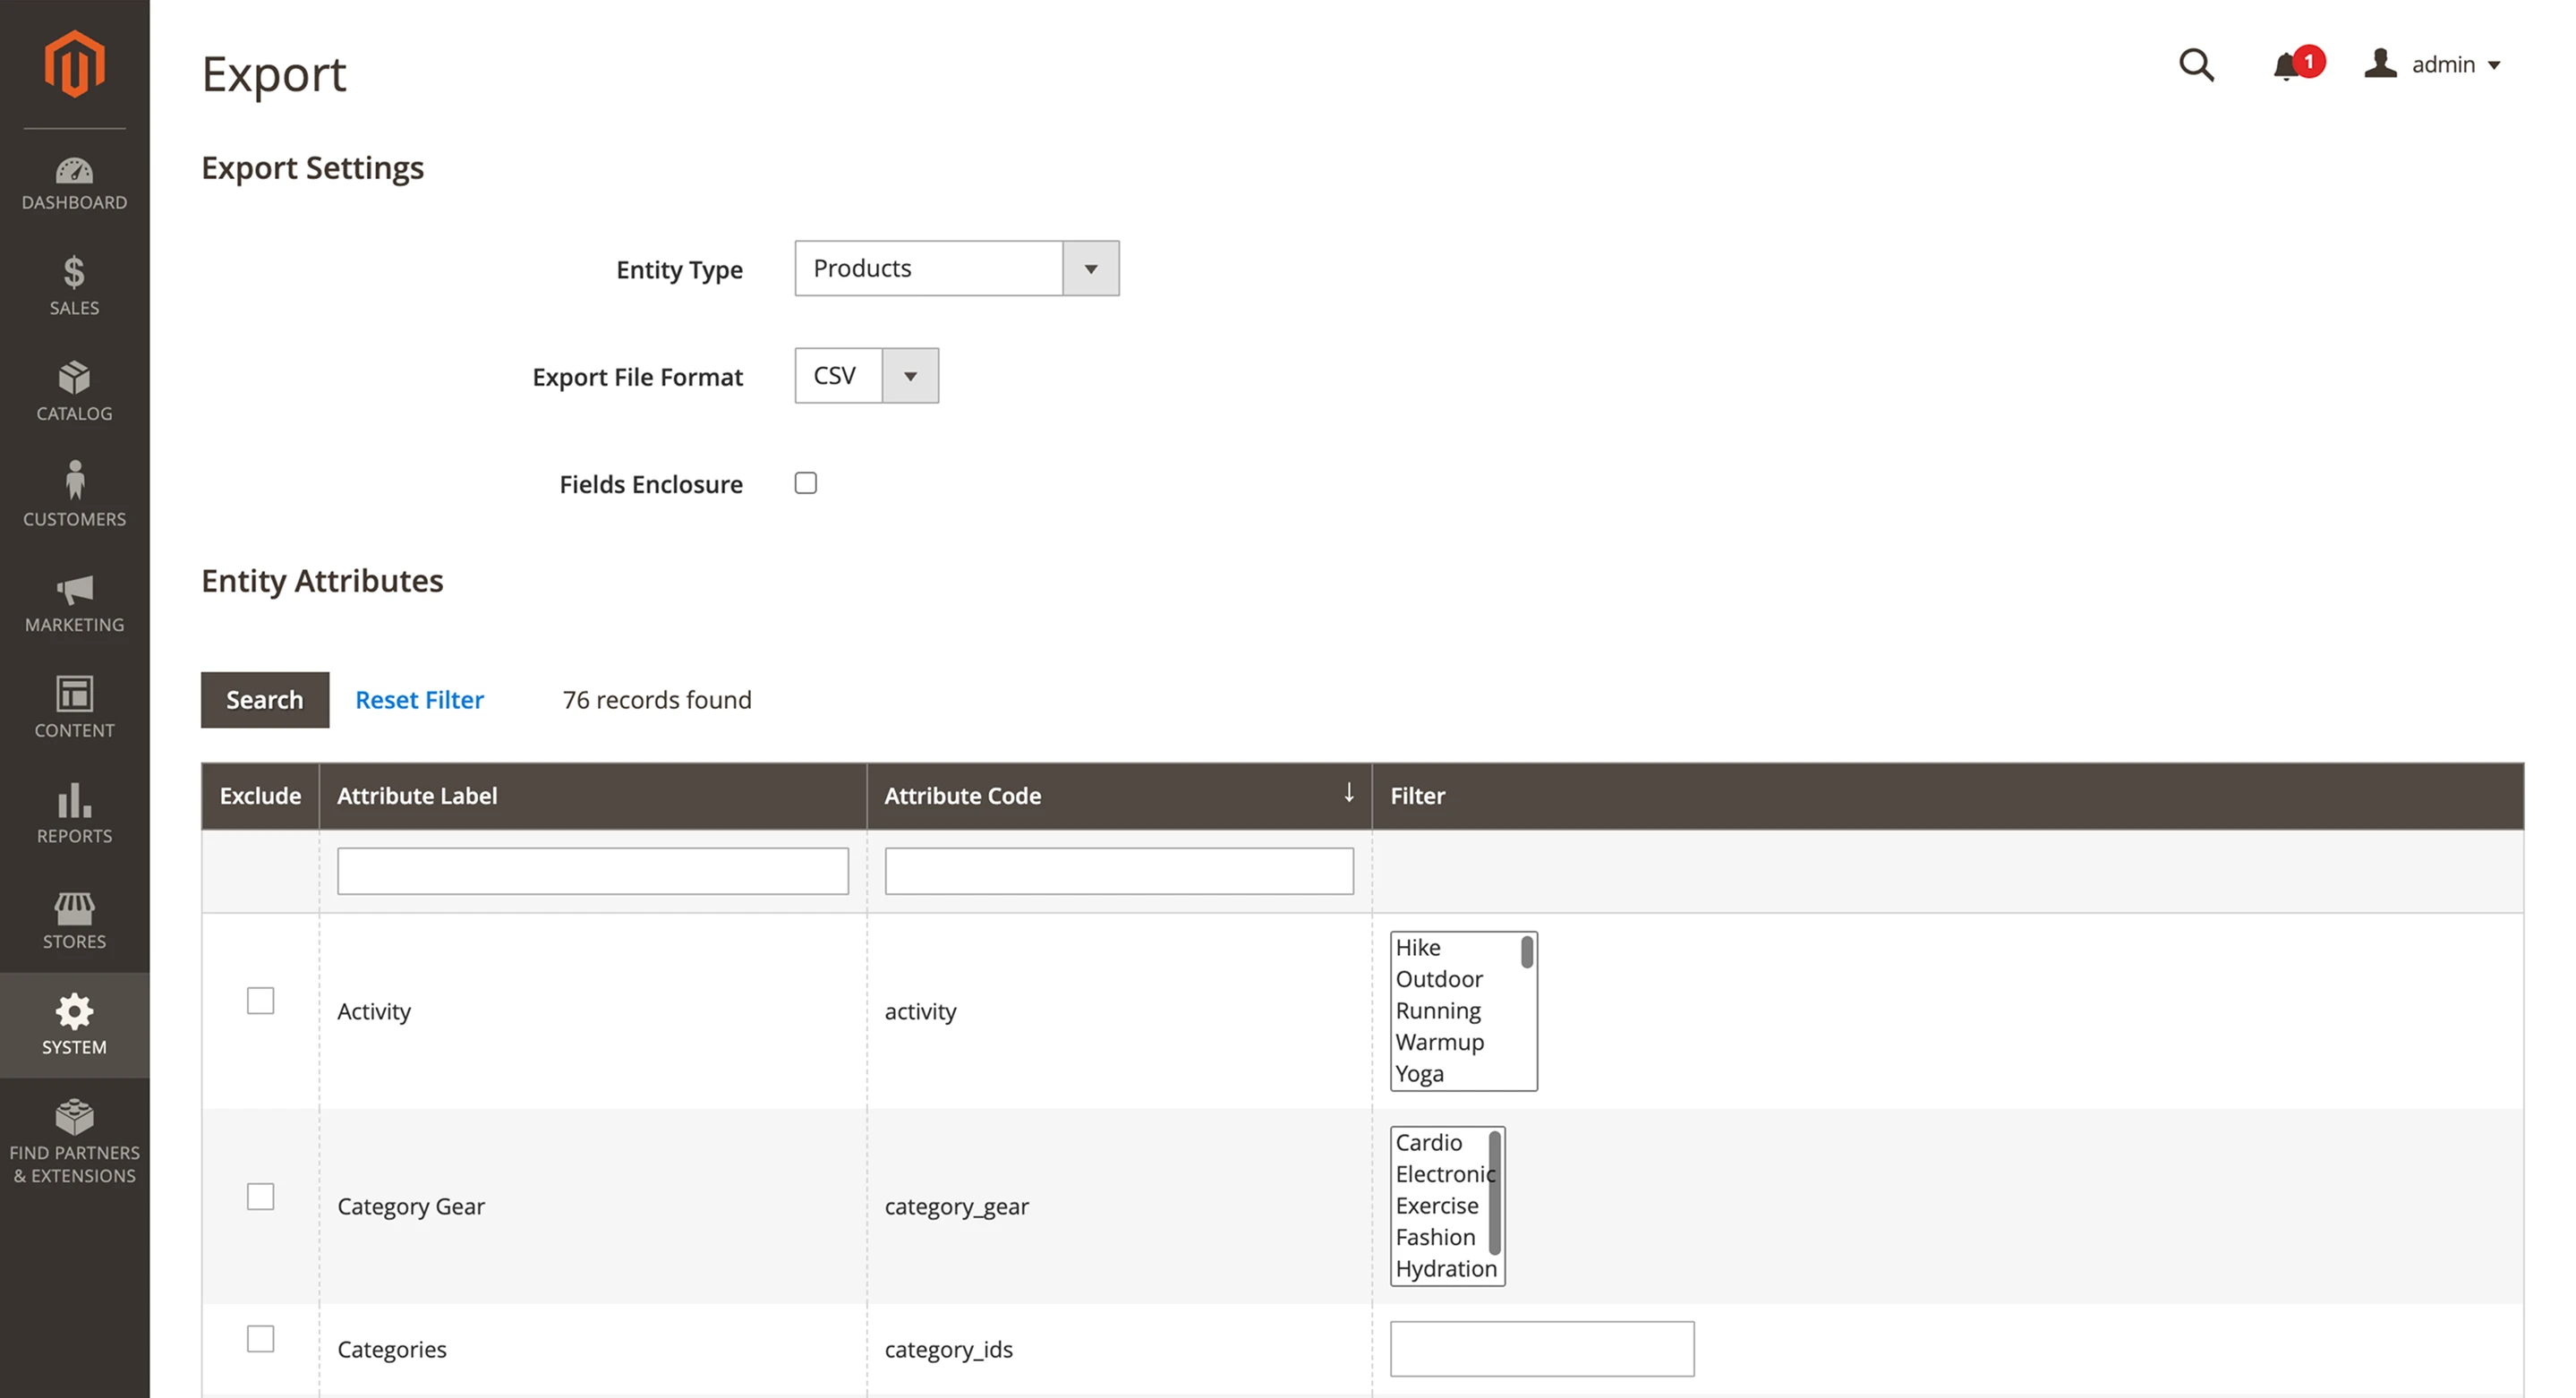Open the Entity Type dropdown
This screenshot has height=1398, width=2576.
click(x=1090, y=268)
